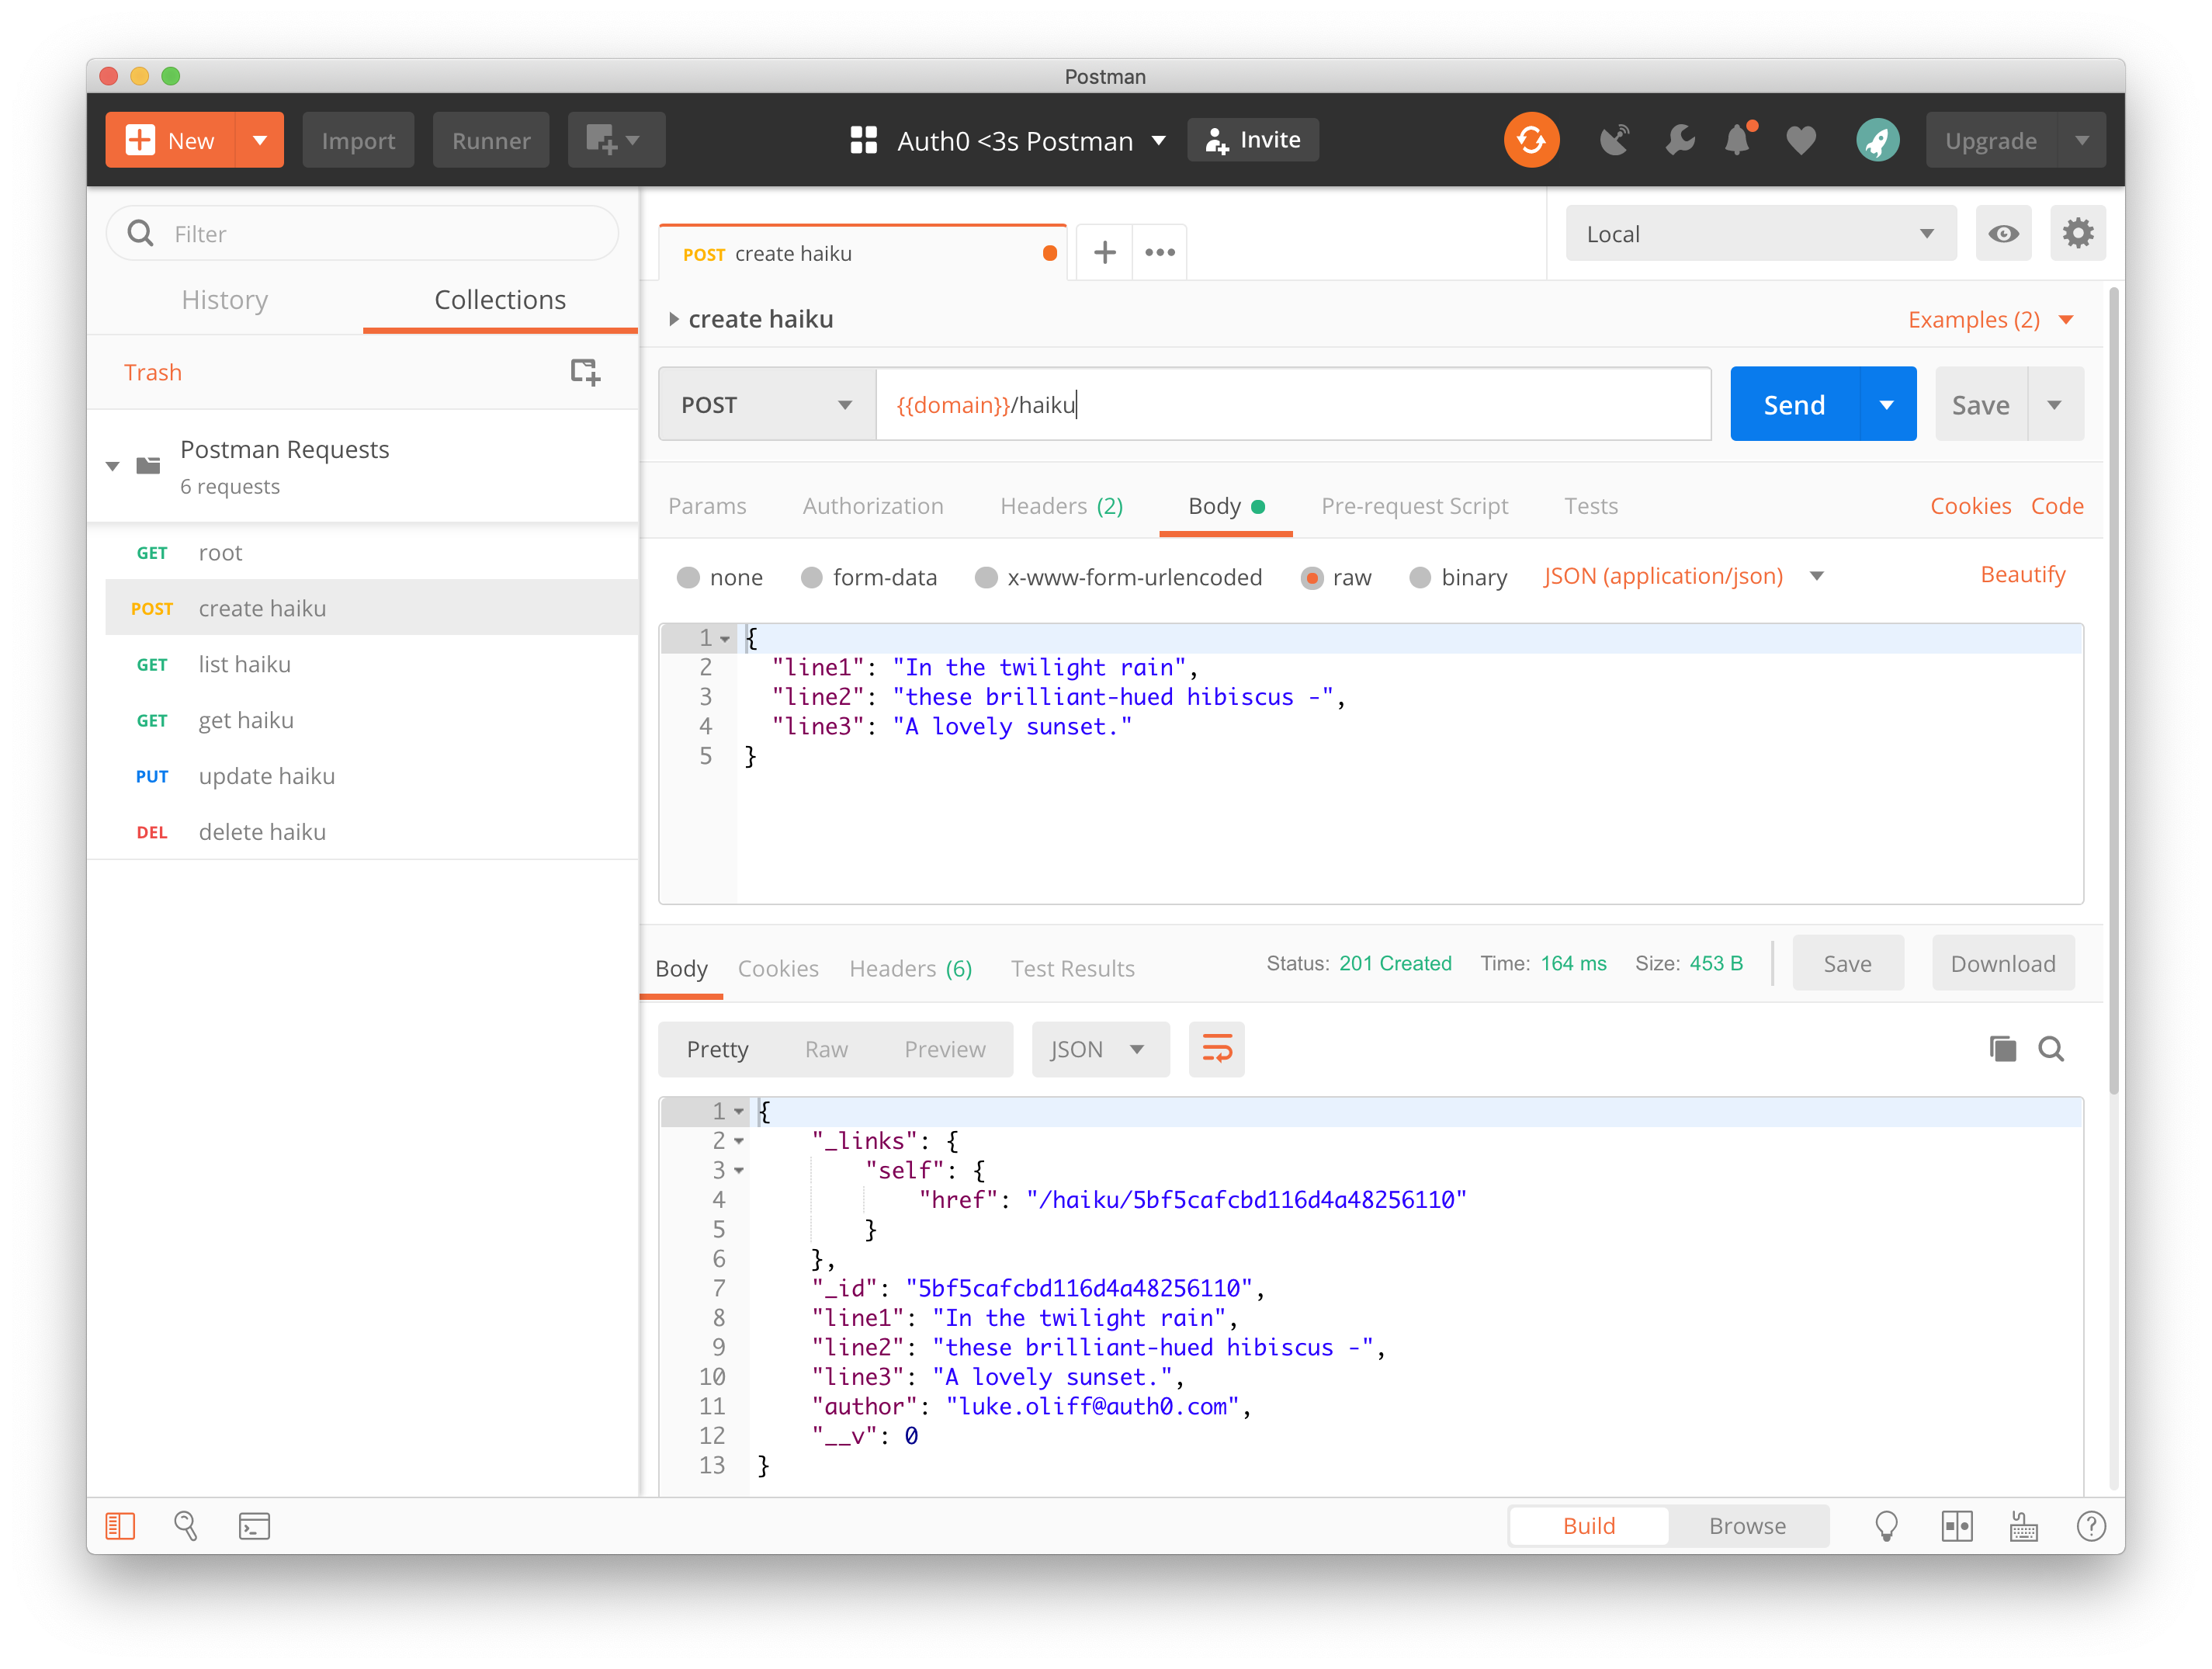The image size is (2212, 1669).
Task: Switch to the History tab
Action: click(x=225, y=300)
